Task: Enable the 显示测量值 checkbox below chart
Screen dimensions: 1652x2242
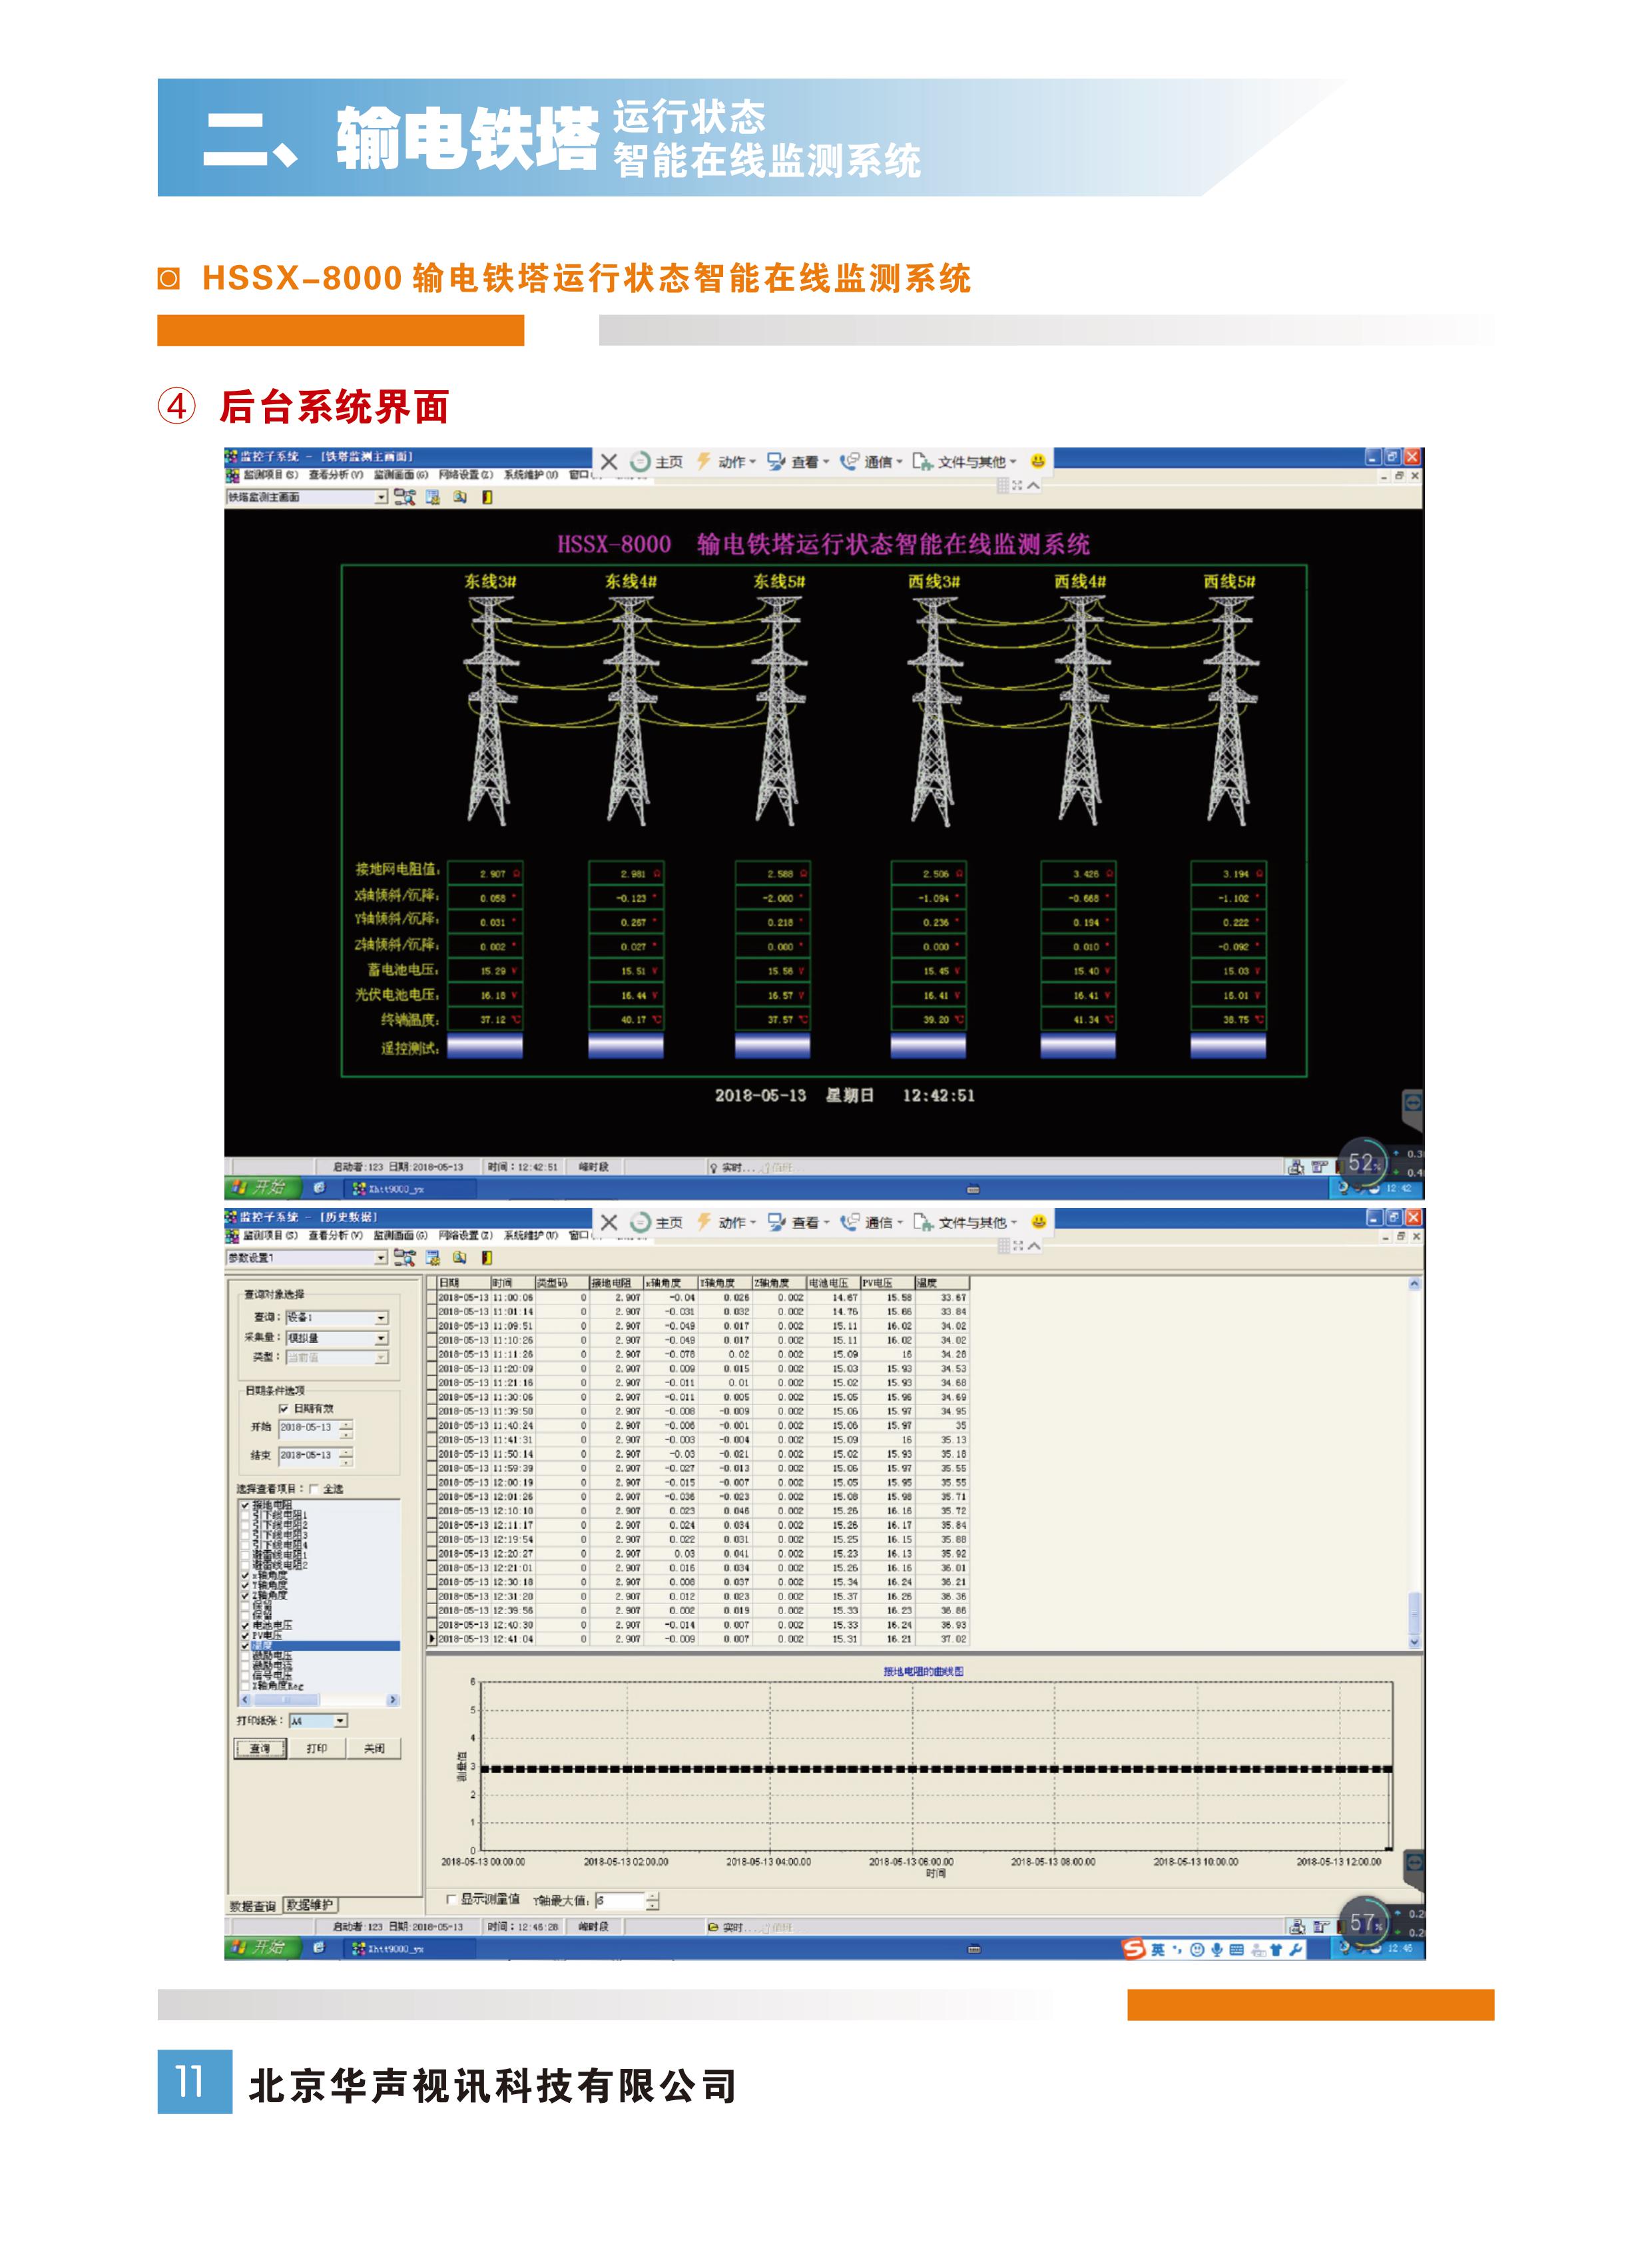Action: 452,1899
